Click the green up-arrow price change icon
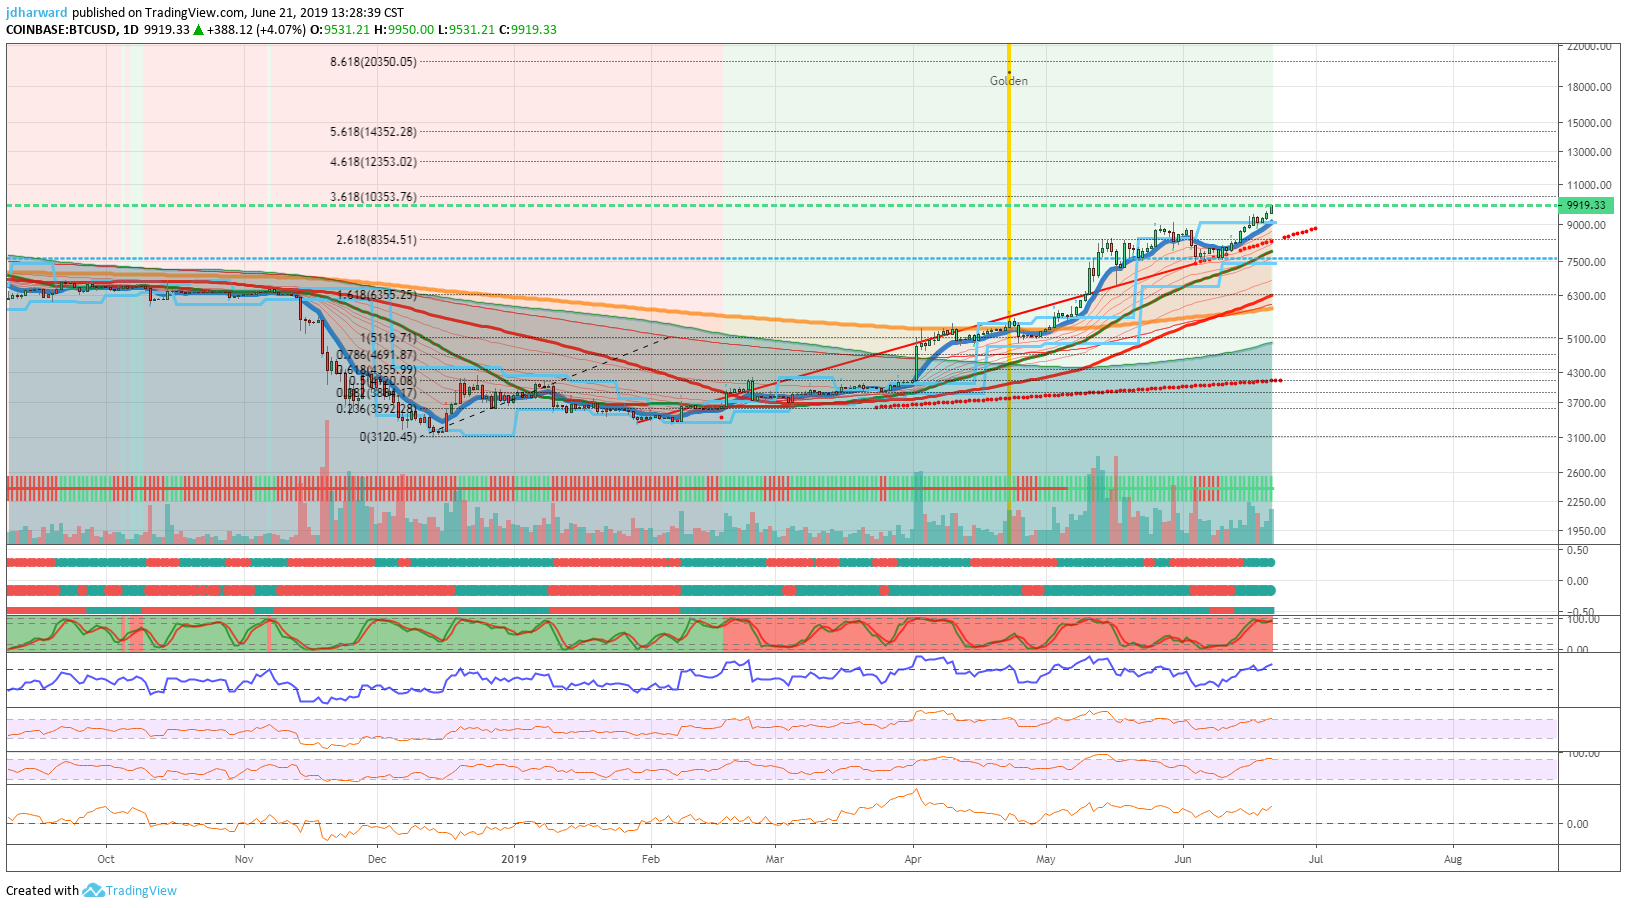Image resolution: width=1627 pixels, height=908 pixels. [x=199, y=30]
